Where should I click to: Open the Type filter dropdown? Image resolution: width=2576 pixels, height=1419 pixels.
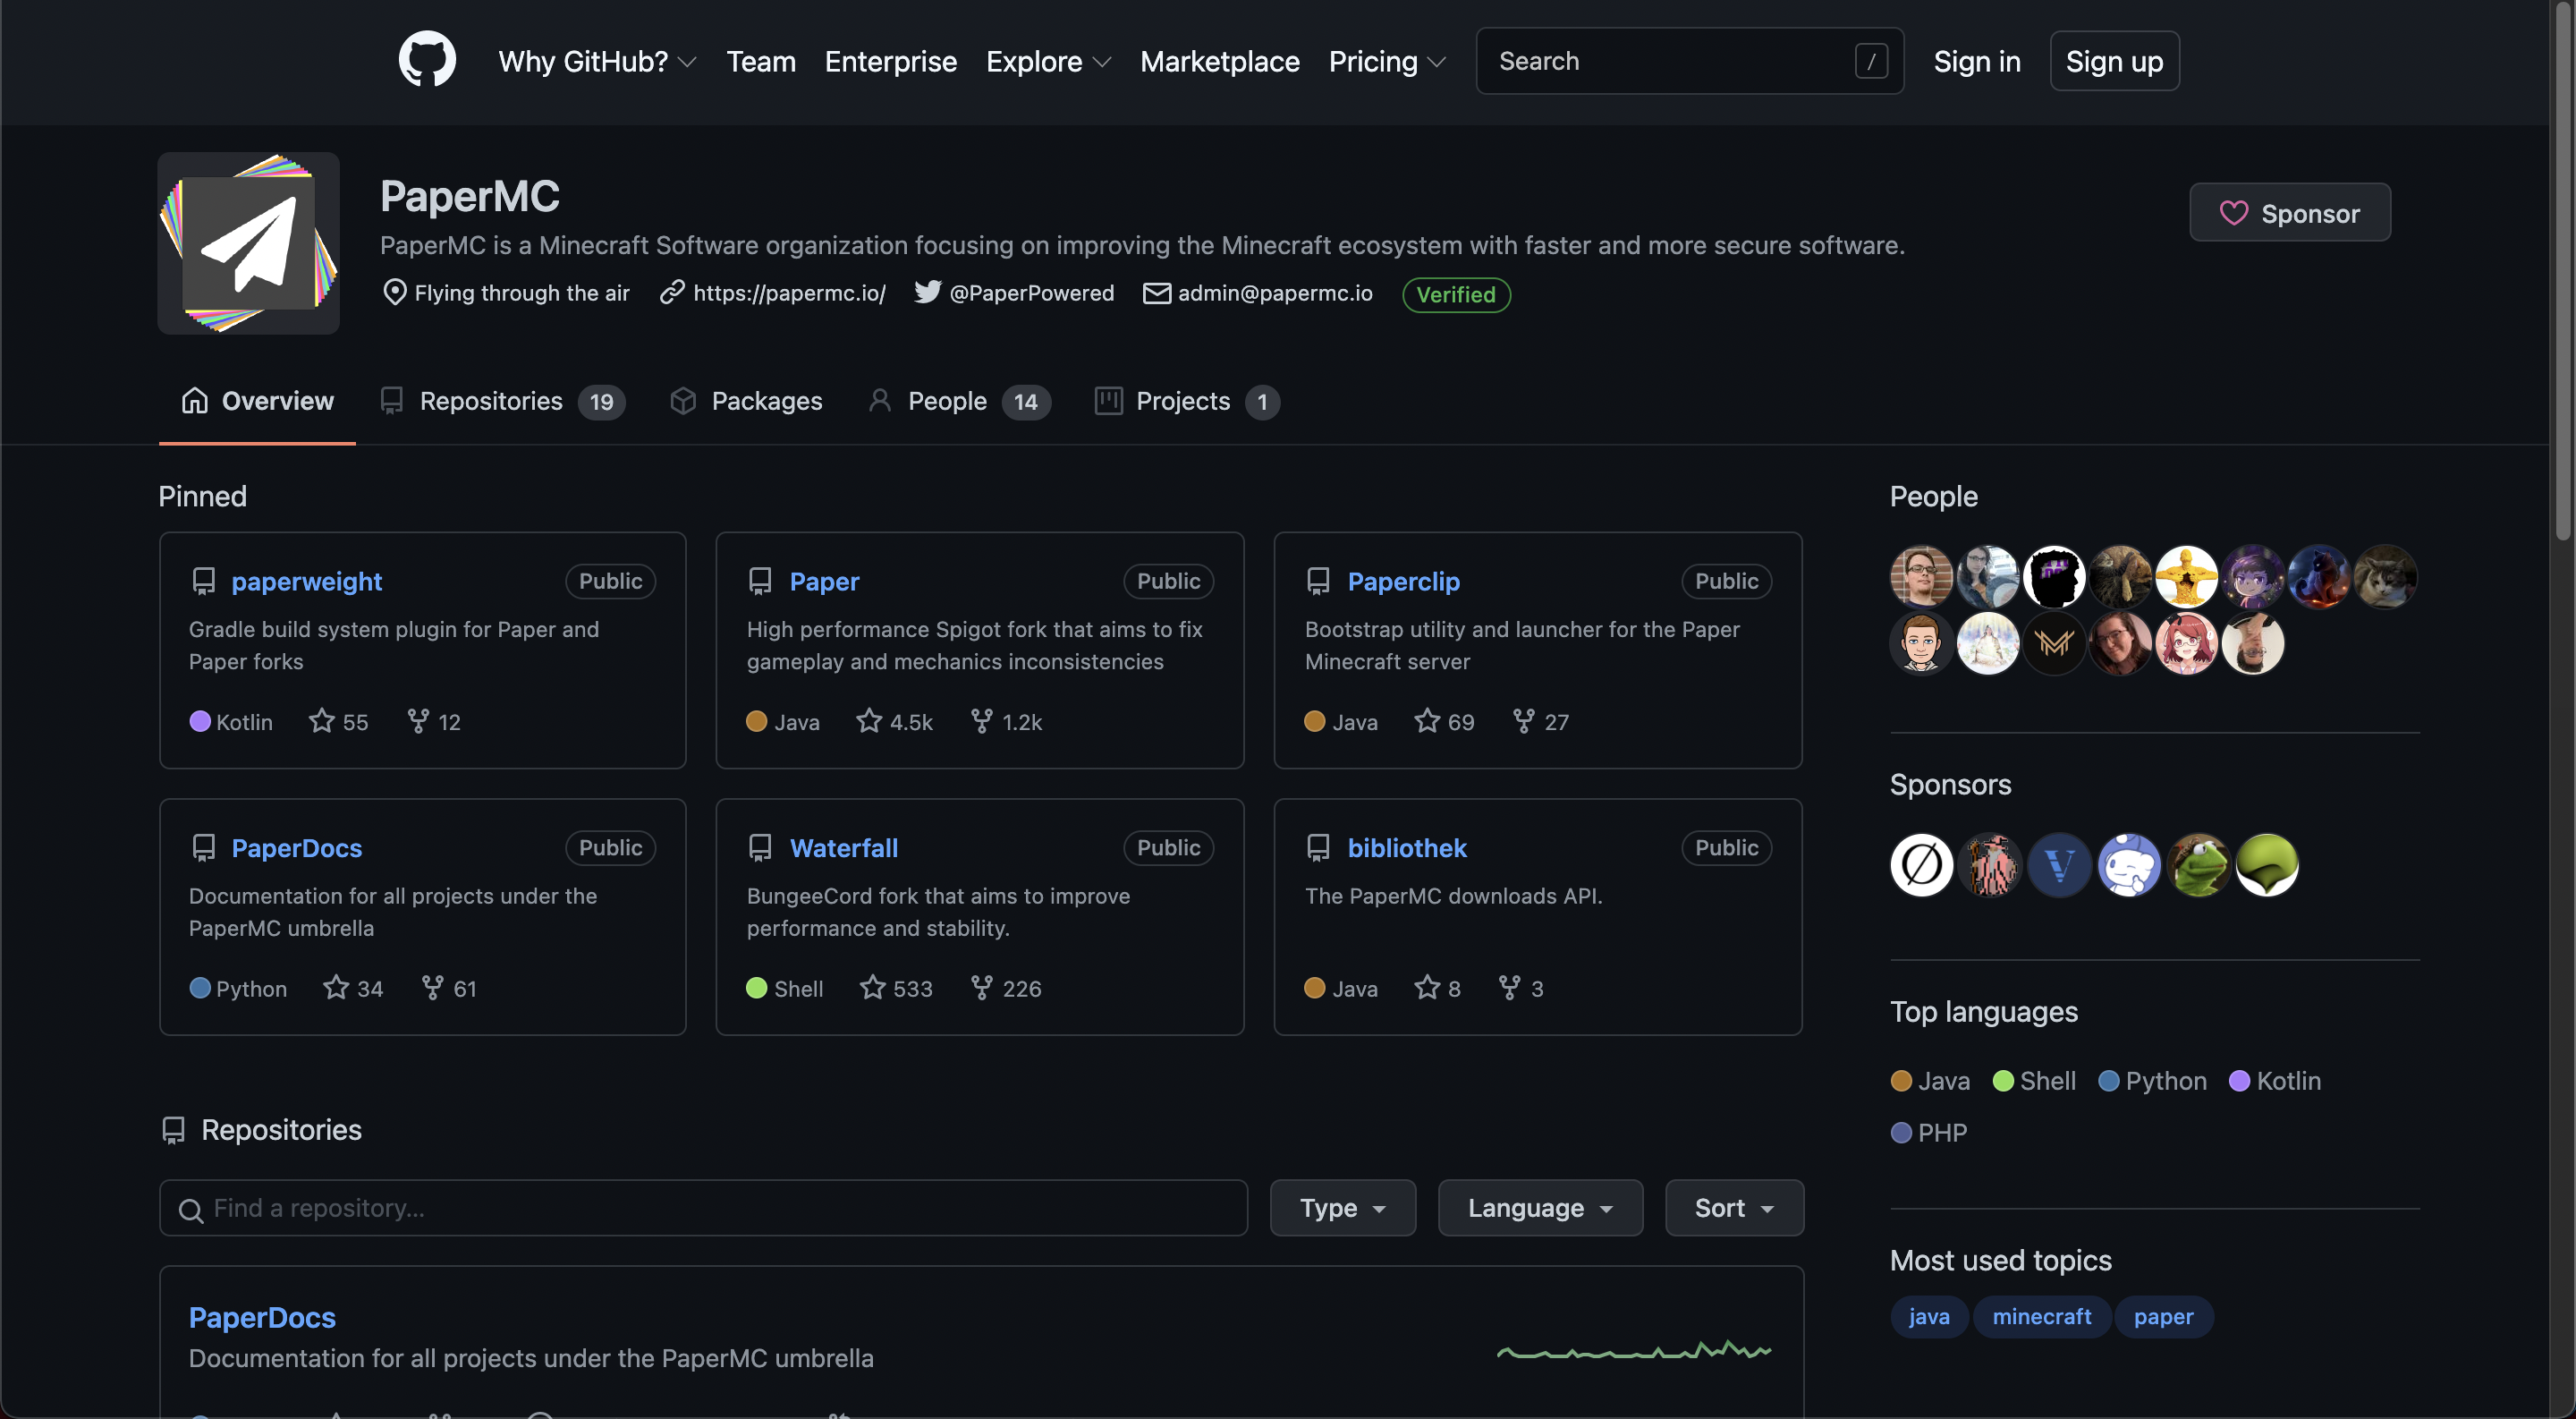pyautogui.click(x=1342, y=1208)
